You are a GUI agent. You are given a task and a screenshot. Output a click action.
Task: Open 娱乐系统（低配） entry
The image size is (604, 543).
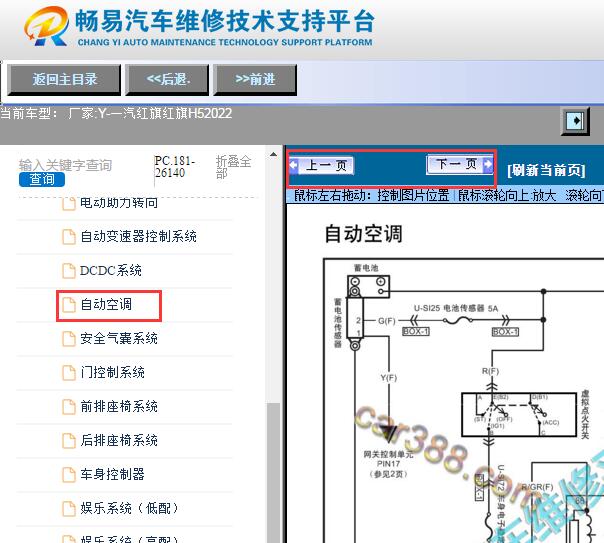point(129,508)
